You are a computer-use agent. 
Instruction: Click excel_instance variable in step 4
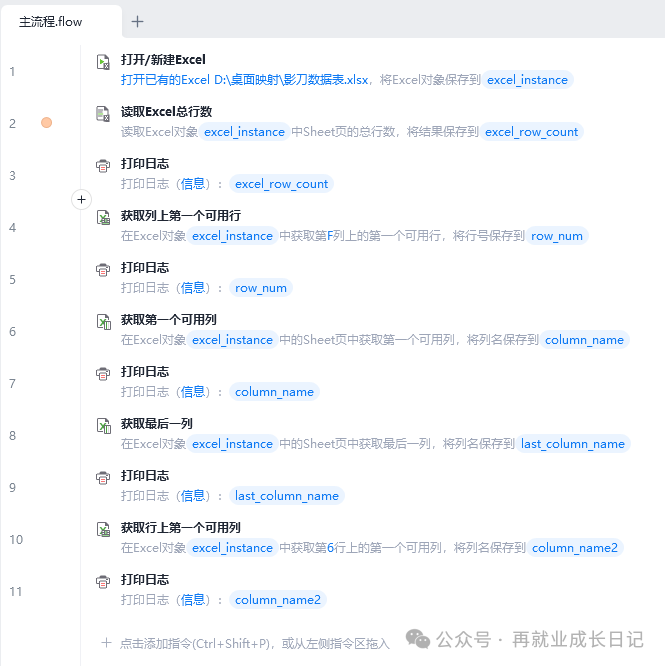[x=232, y=236]
